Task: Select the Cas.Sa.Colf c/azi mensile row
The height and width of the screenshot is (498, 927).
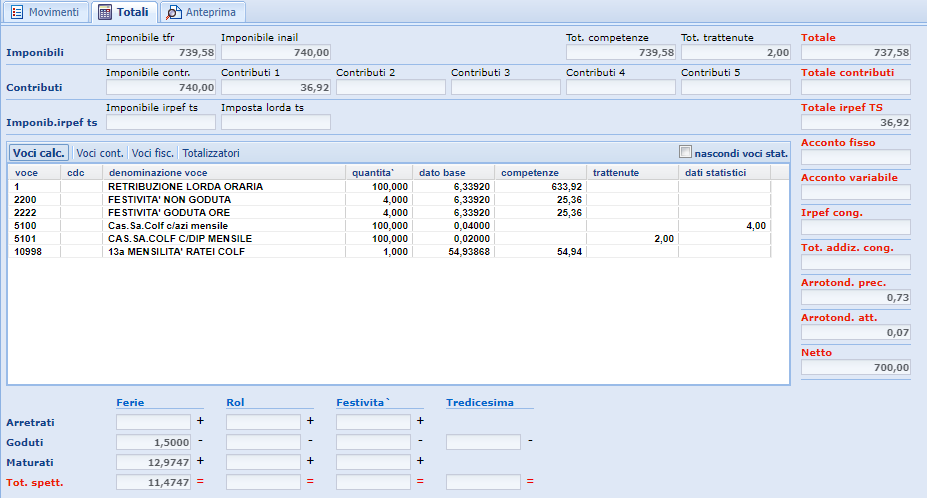Action: [x=390, y=225]
